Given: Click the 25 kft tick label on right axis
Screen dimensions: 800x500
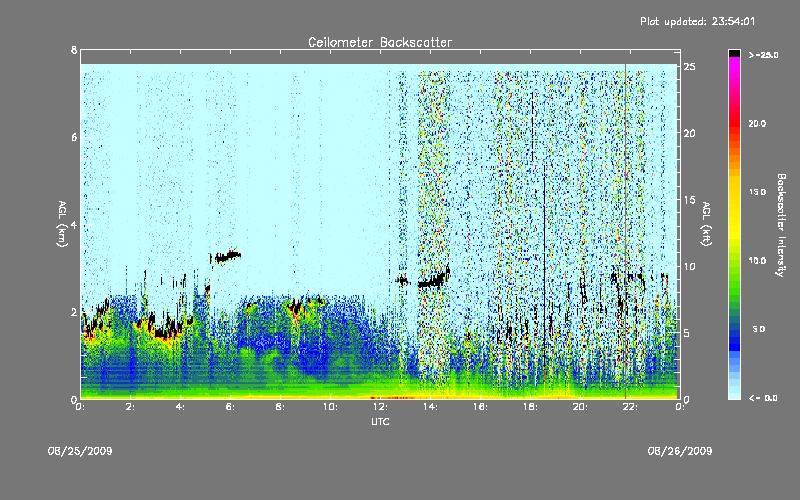Looking at the screenshot, I should point(689,67).
